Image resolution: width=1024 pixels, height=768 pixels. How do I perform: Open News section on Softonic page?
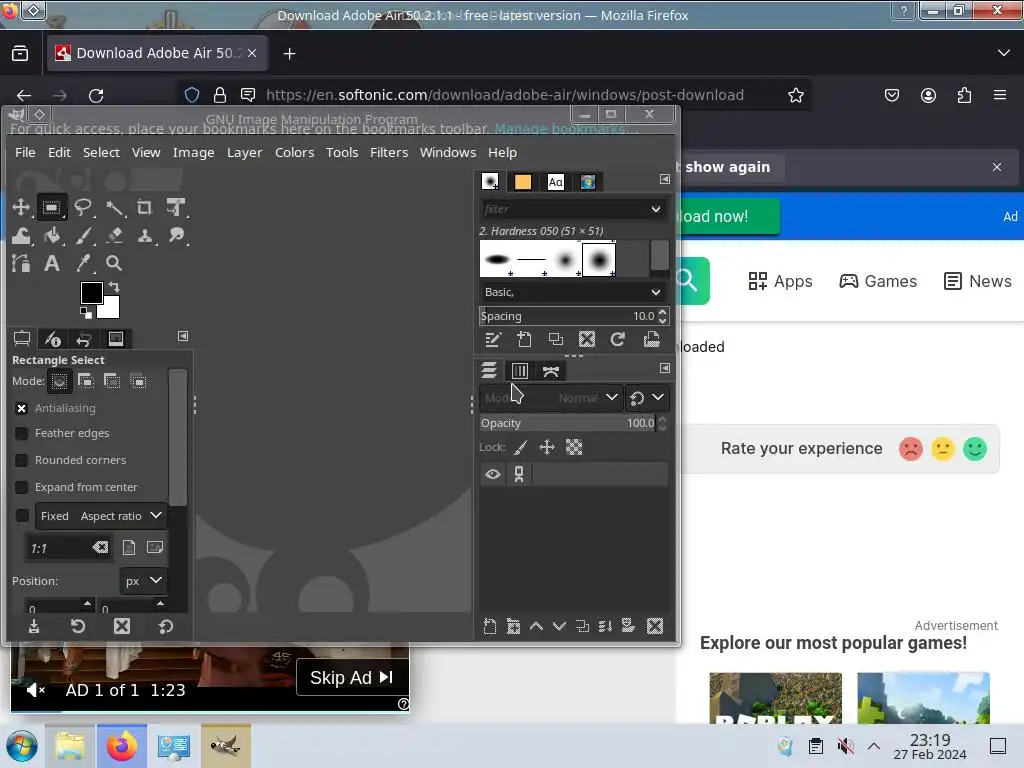978,281
